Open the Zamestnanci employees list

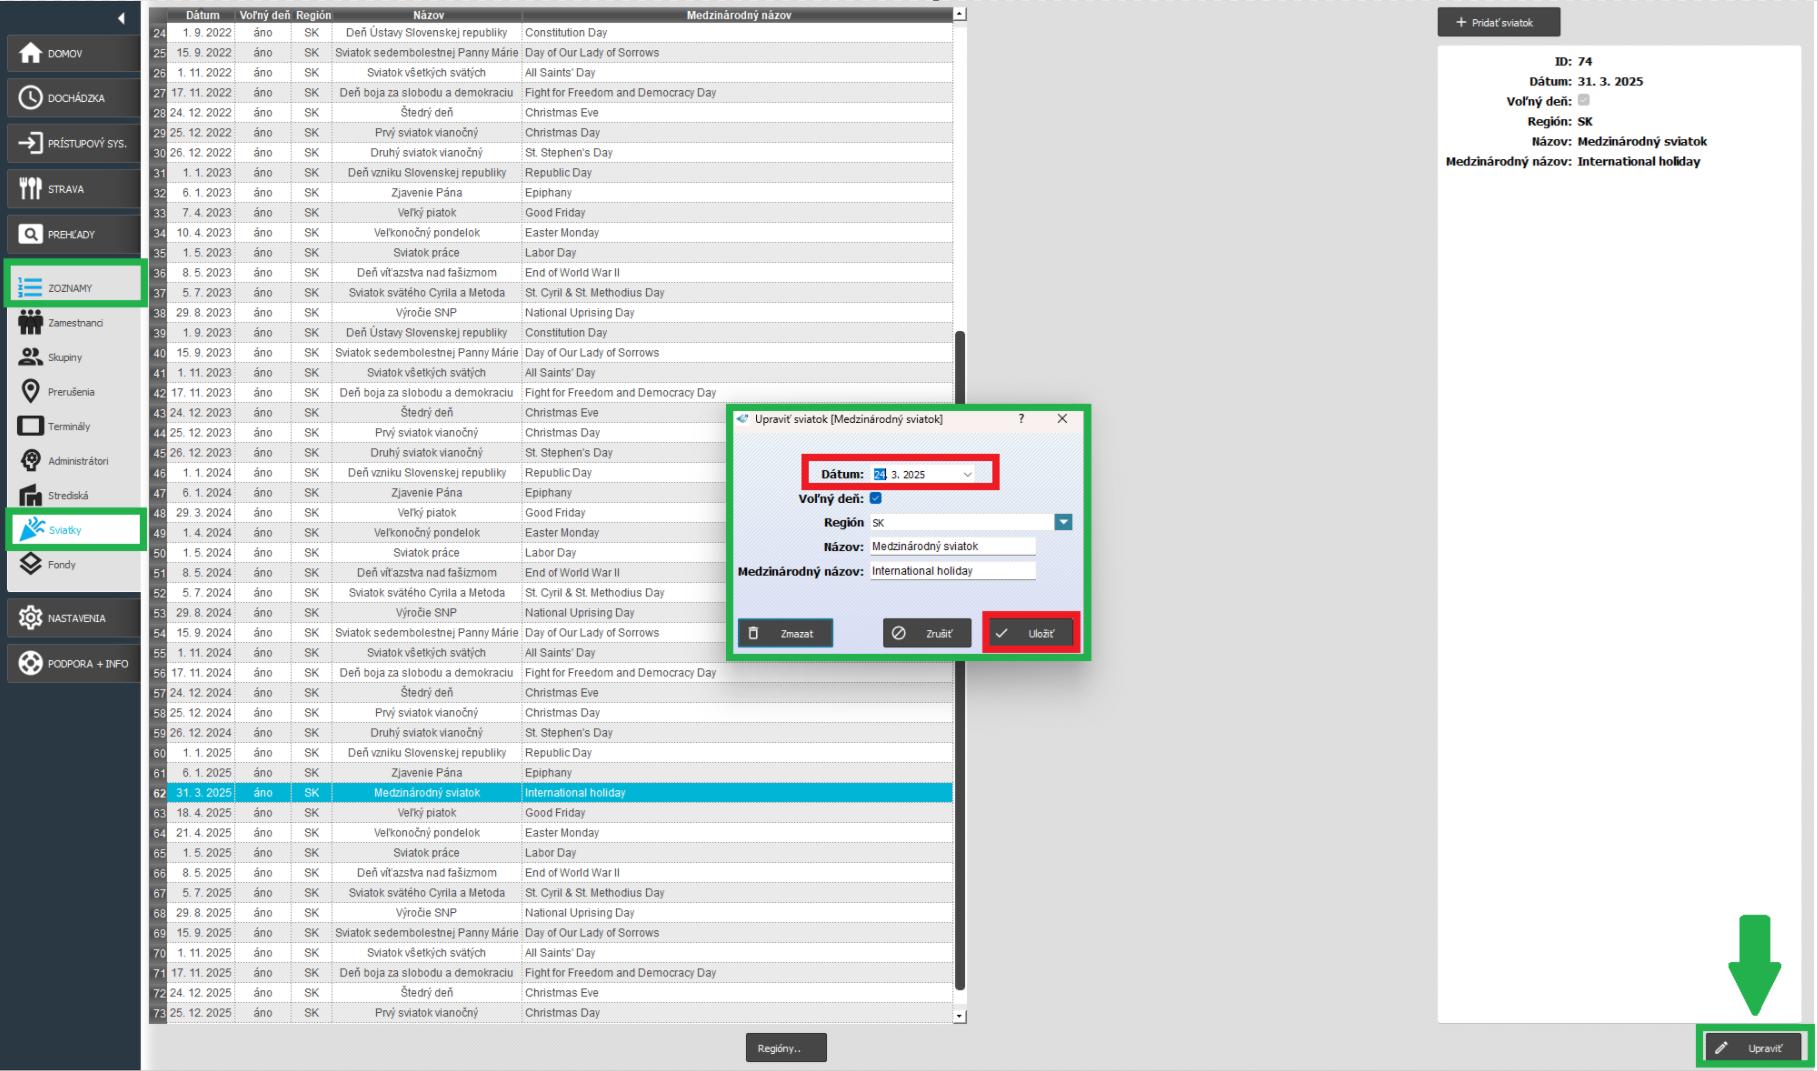(73, 323)
